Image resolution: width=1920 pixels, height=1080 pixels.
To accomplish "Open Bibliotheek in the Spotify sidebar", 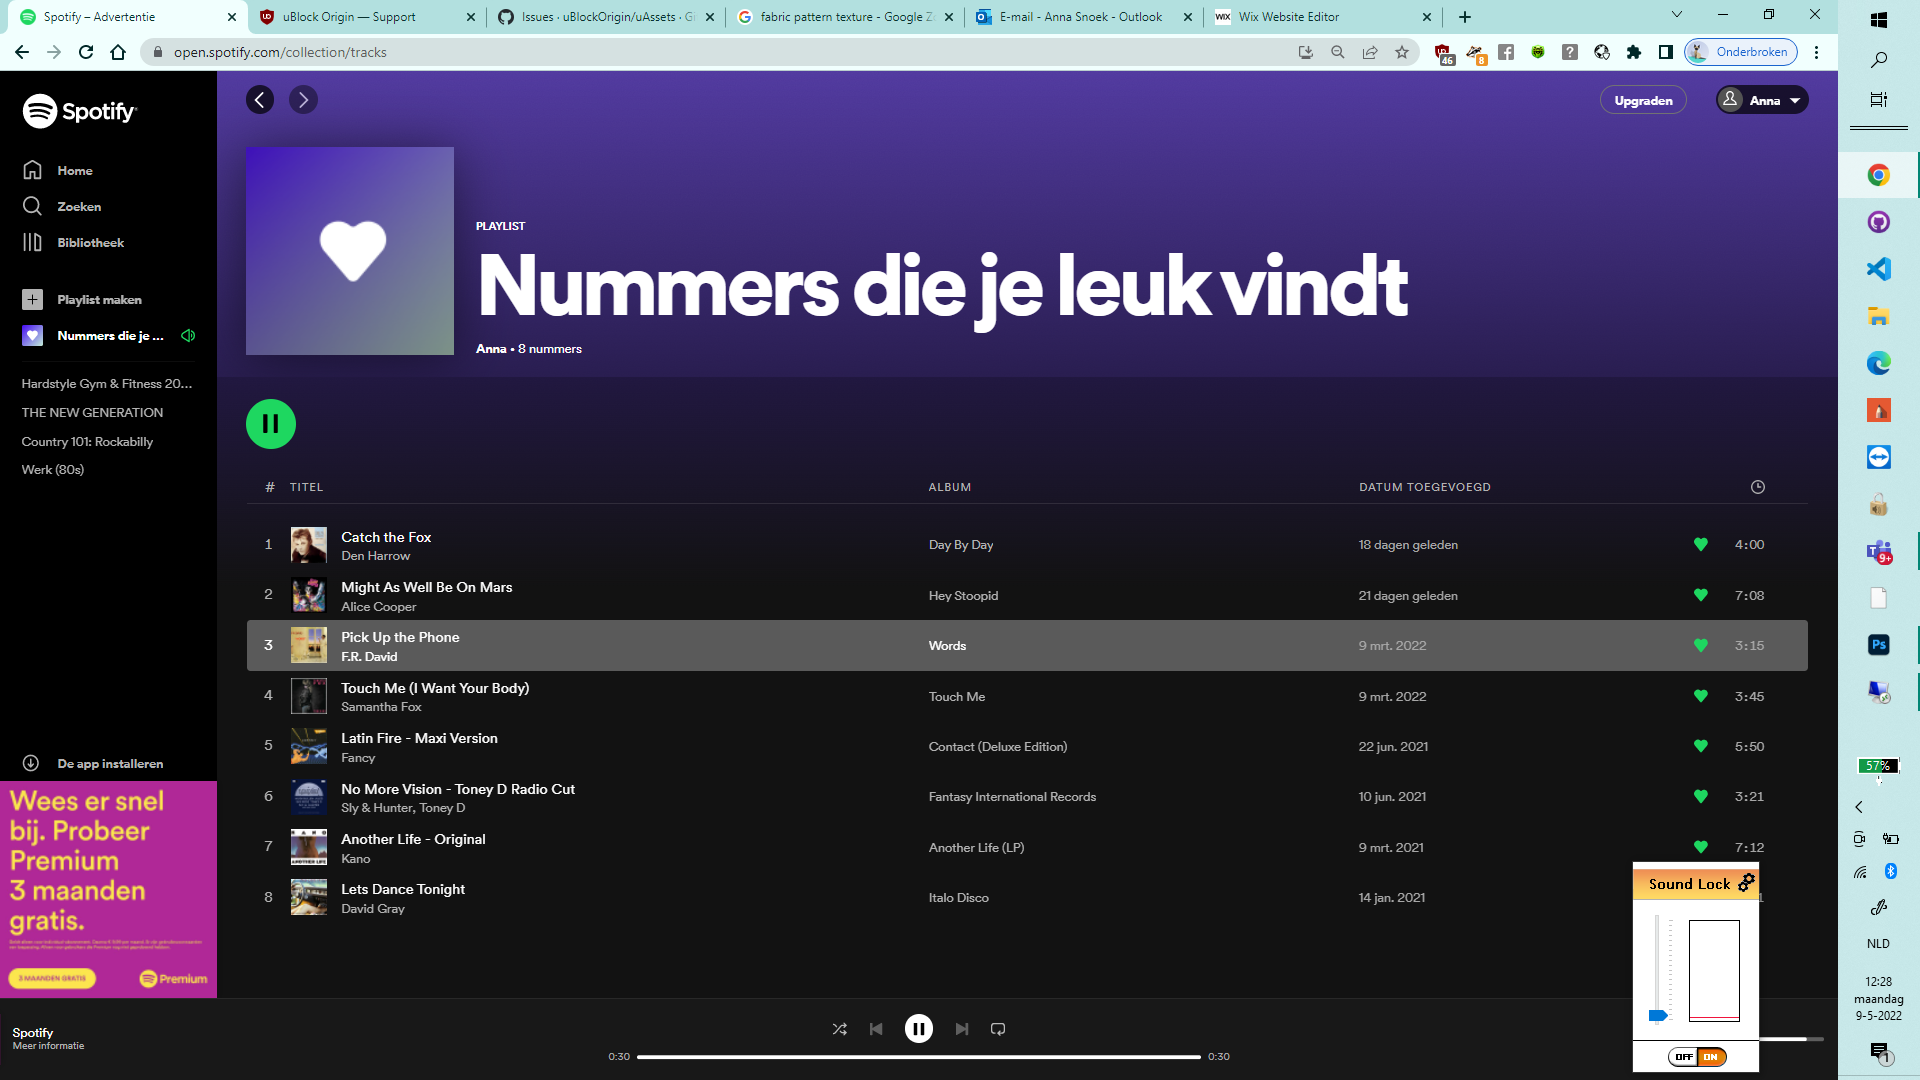I will (90, 242).
